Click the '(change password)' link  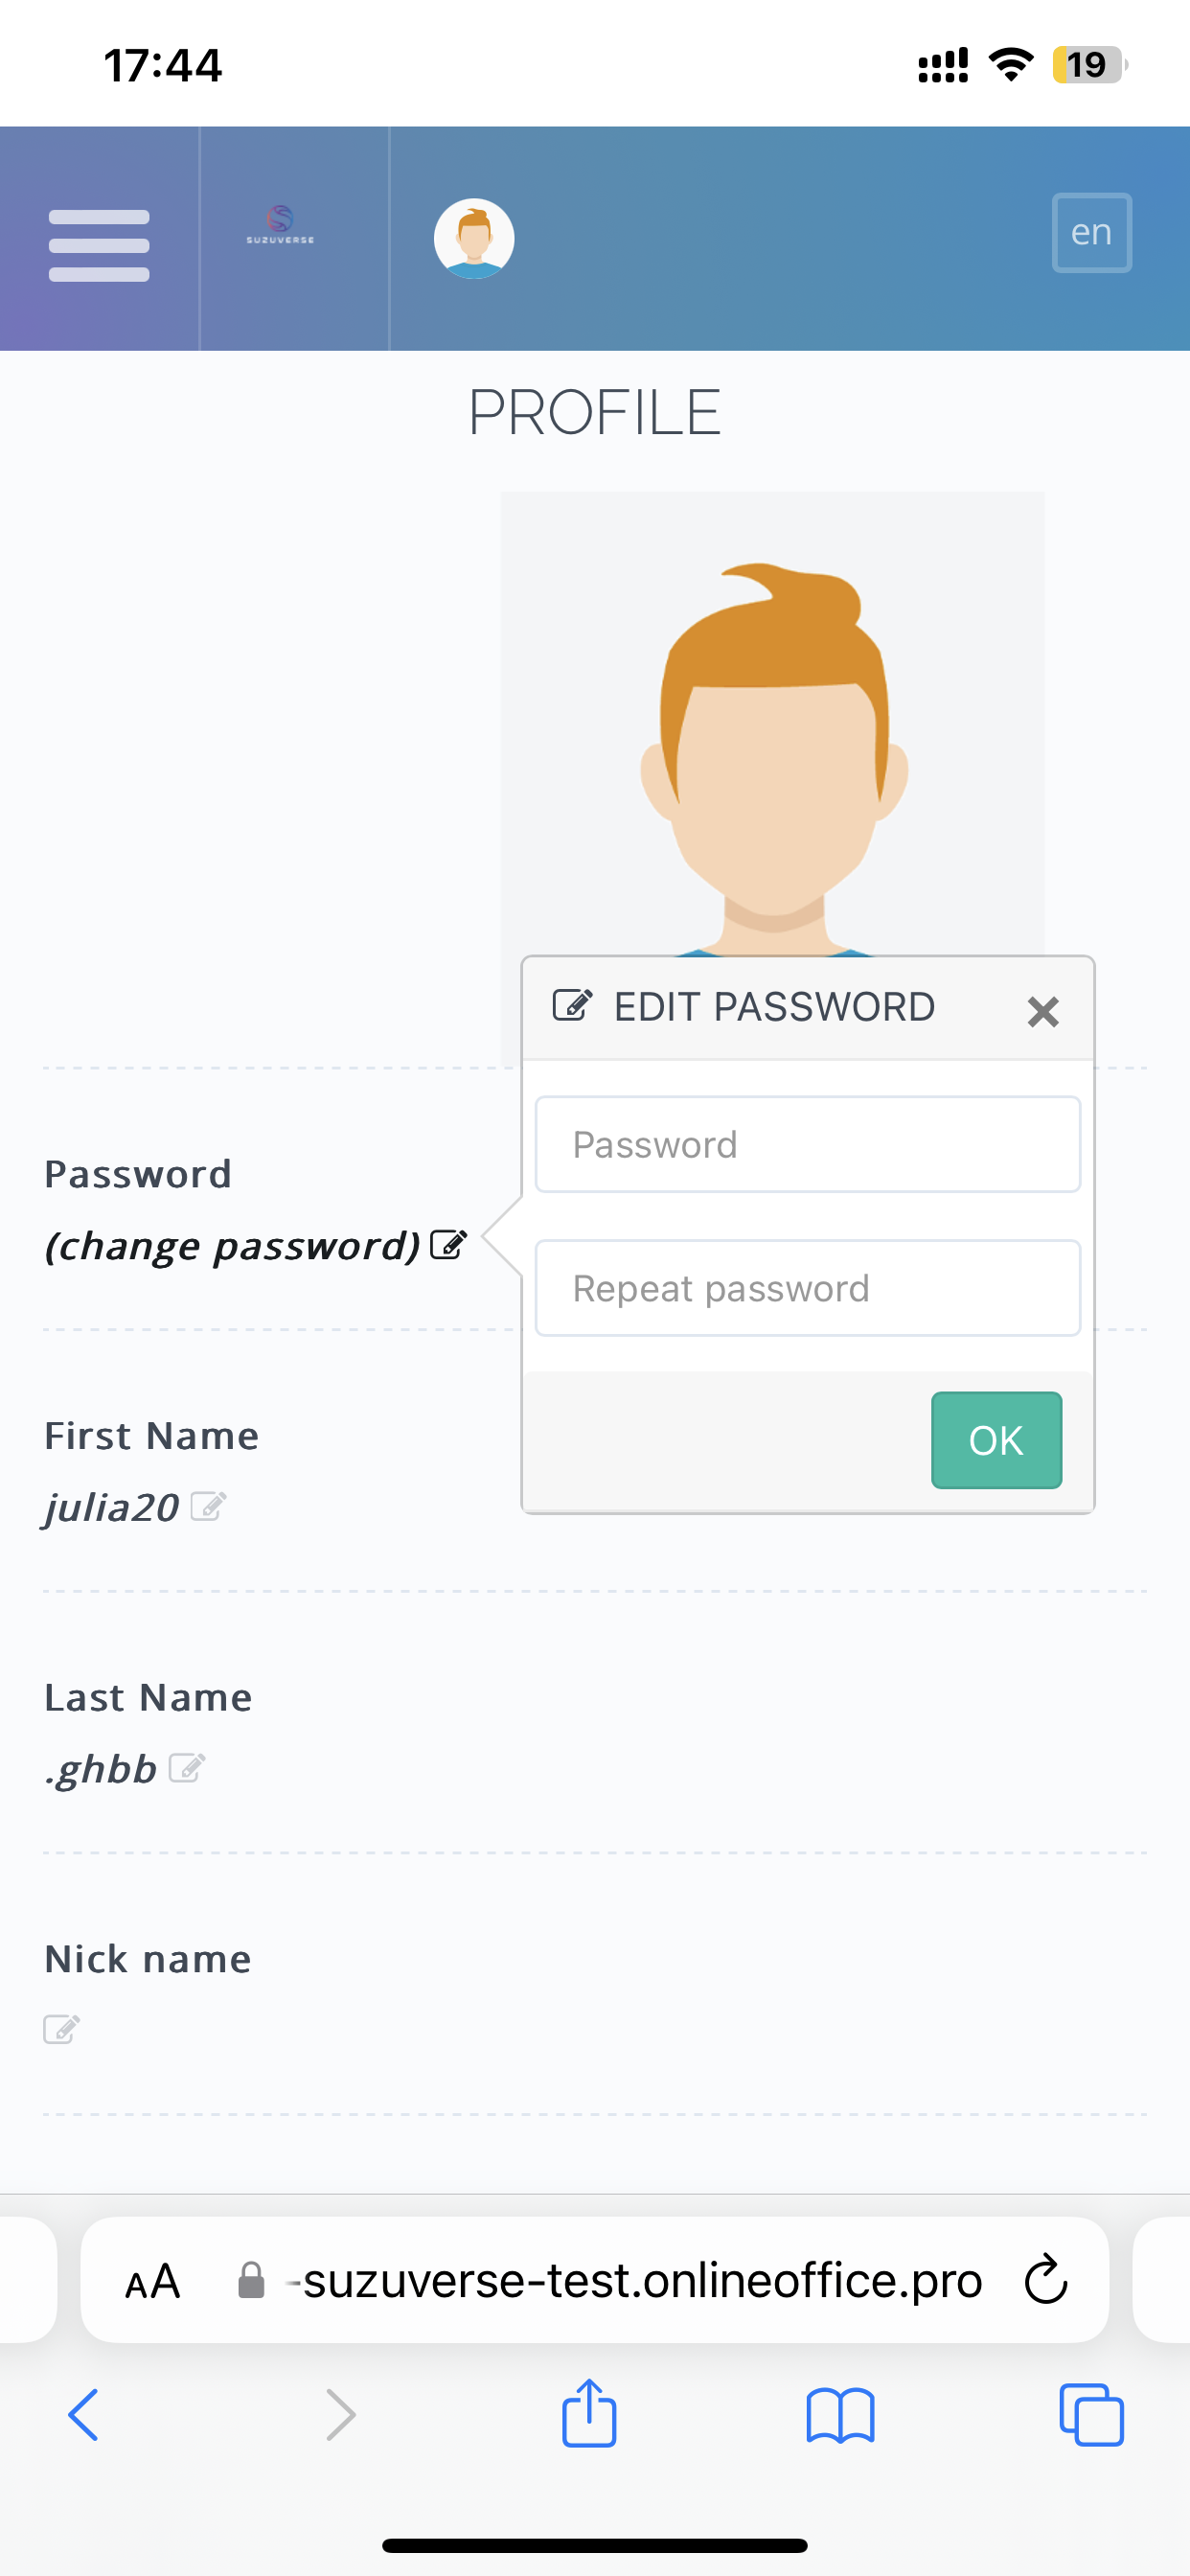tap(232, 1246)
